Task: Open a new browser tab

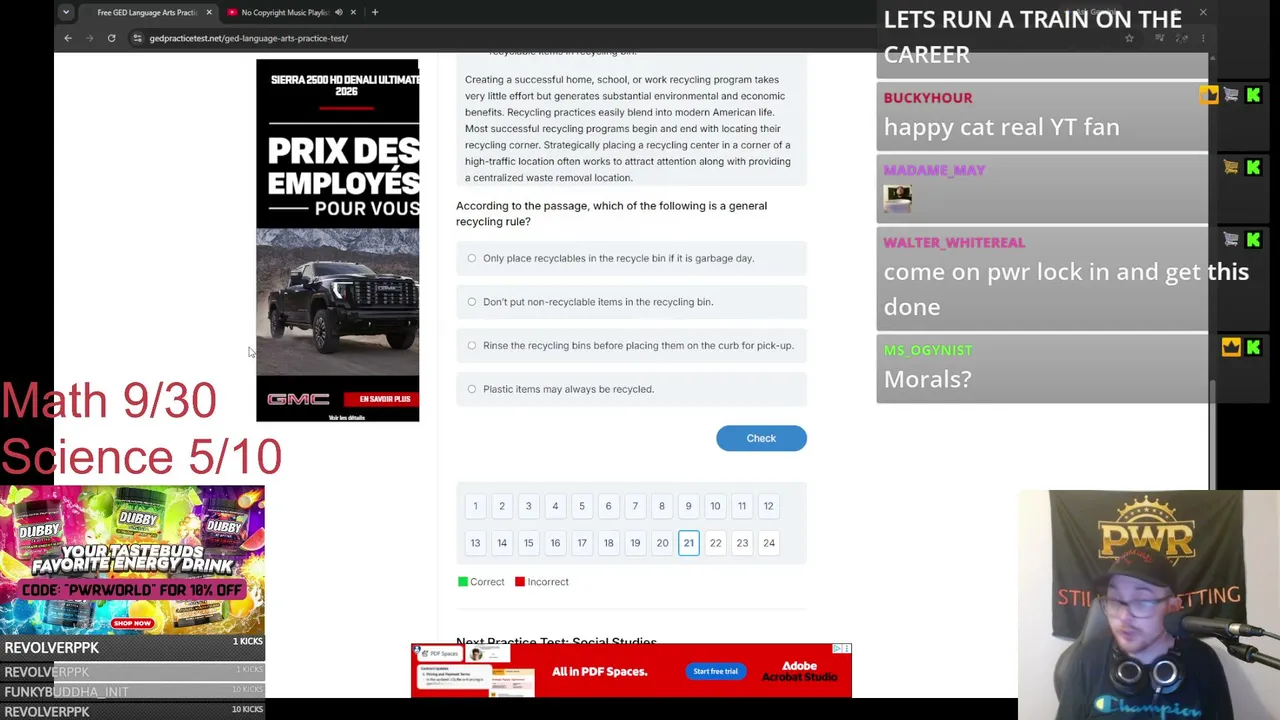Action: pos(375,12)
